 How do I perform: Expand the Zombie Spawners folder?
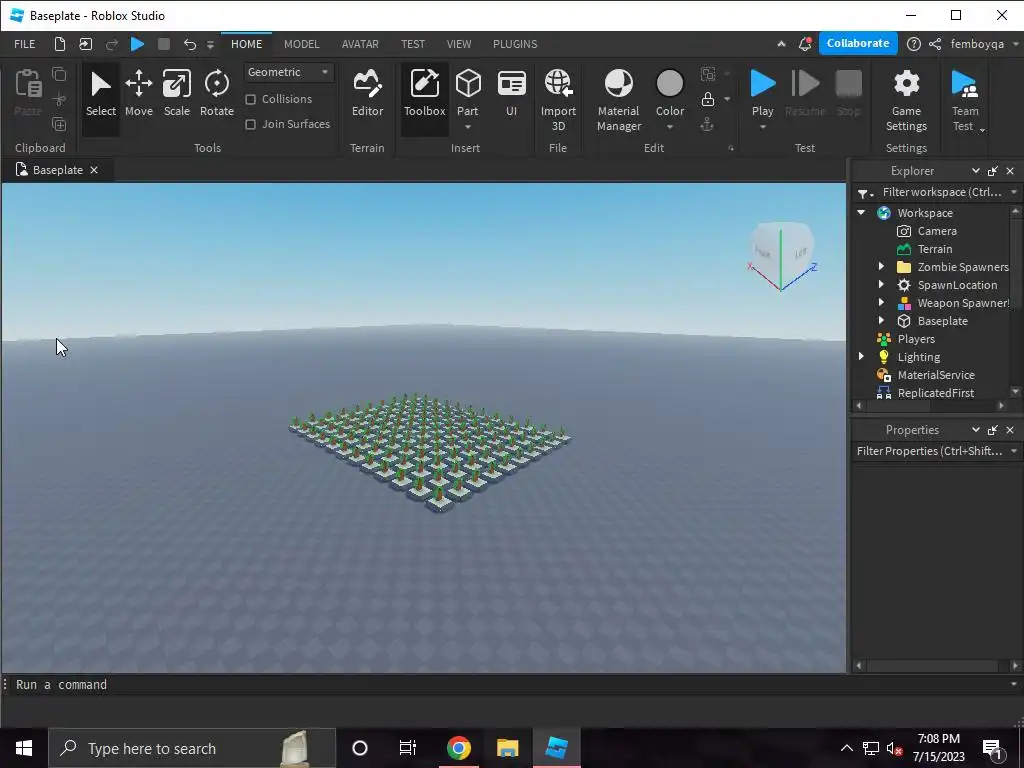point(881,266)
